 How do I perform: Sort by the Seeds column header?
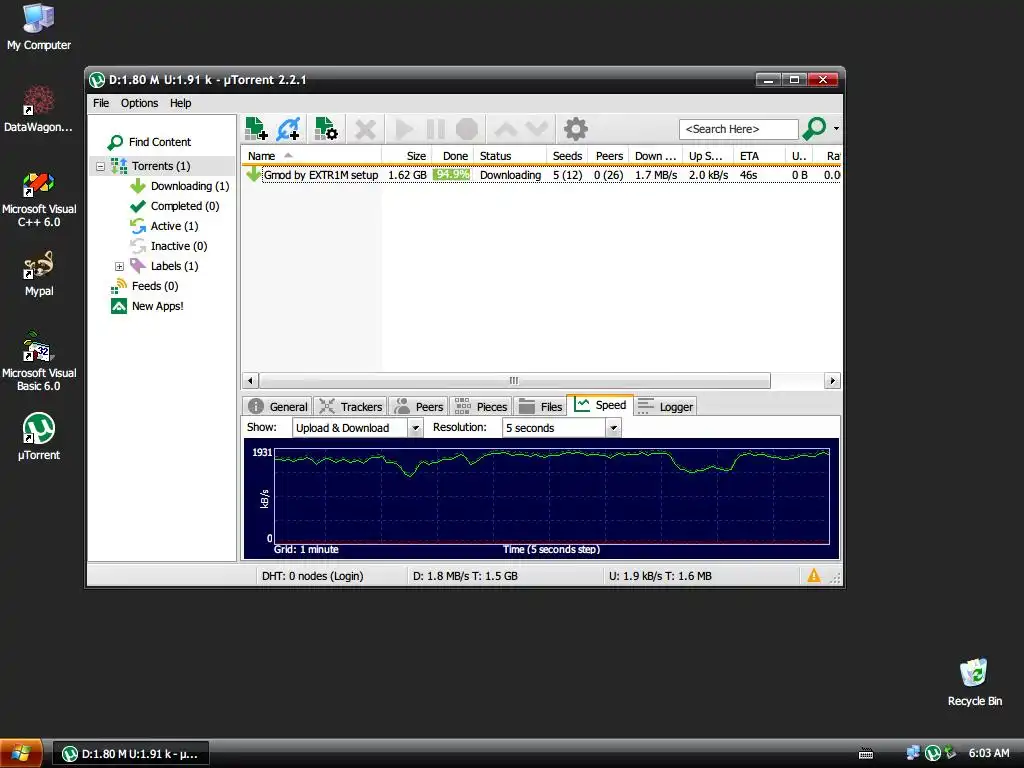tap(567, 156)
